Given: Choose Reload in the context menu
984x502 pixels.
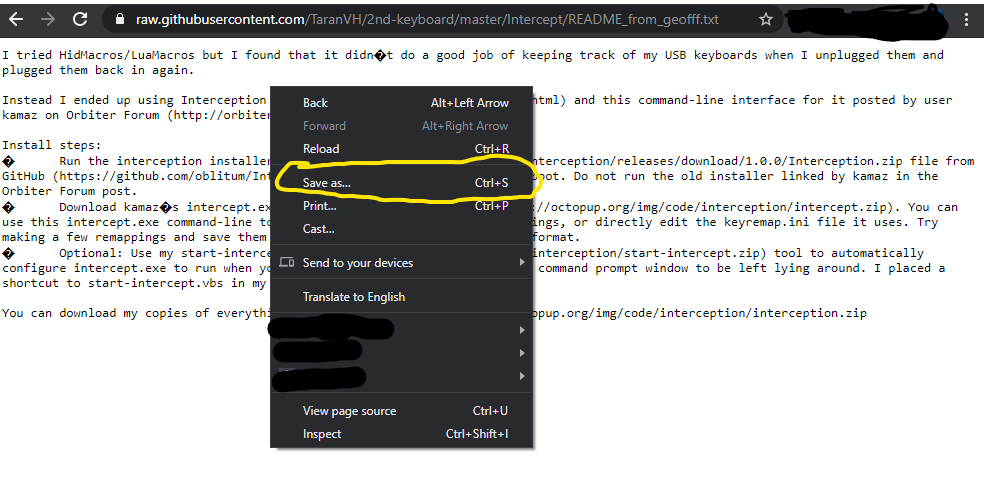Looking at the screenshot, I should [402, 149].
